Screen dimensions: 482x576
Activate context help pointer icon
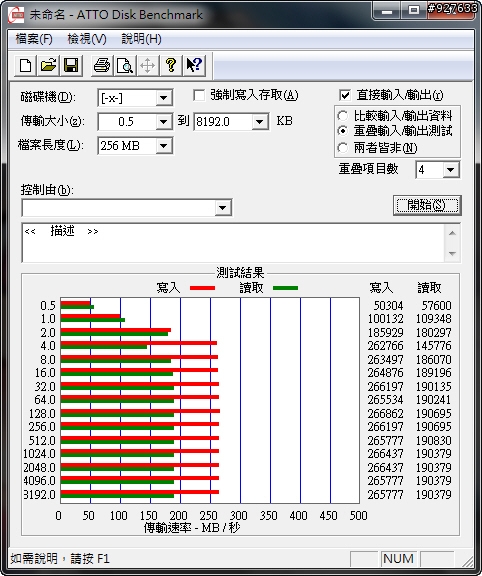[x=194, y=66]
